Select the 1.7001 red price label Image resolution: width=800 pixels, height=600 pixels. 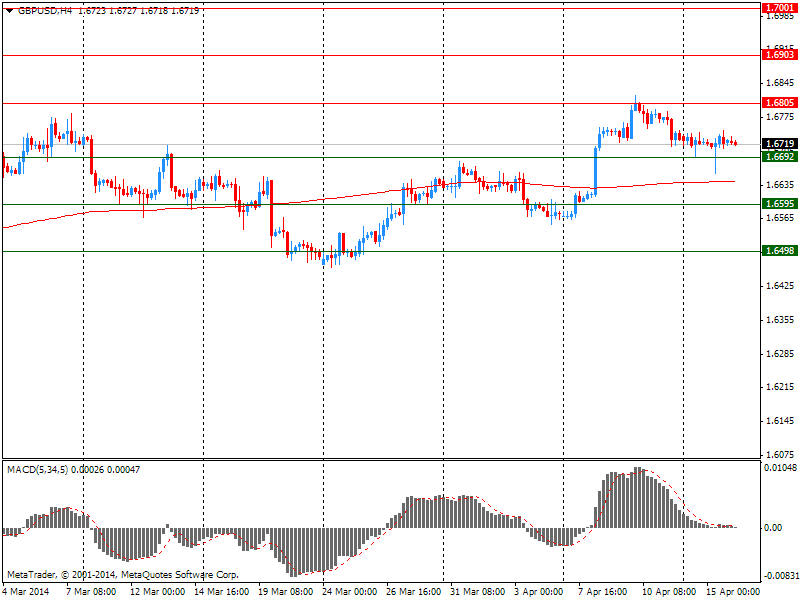pyautogui.click(x=779, y=7)
